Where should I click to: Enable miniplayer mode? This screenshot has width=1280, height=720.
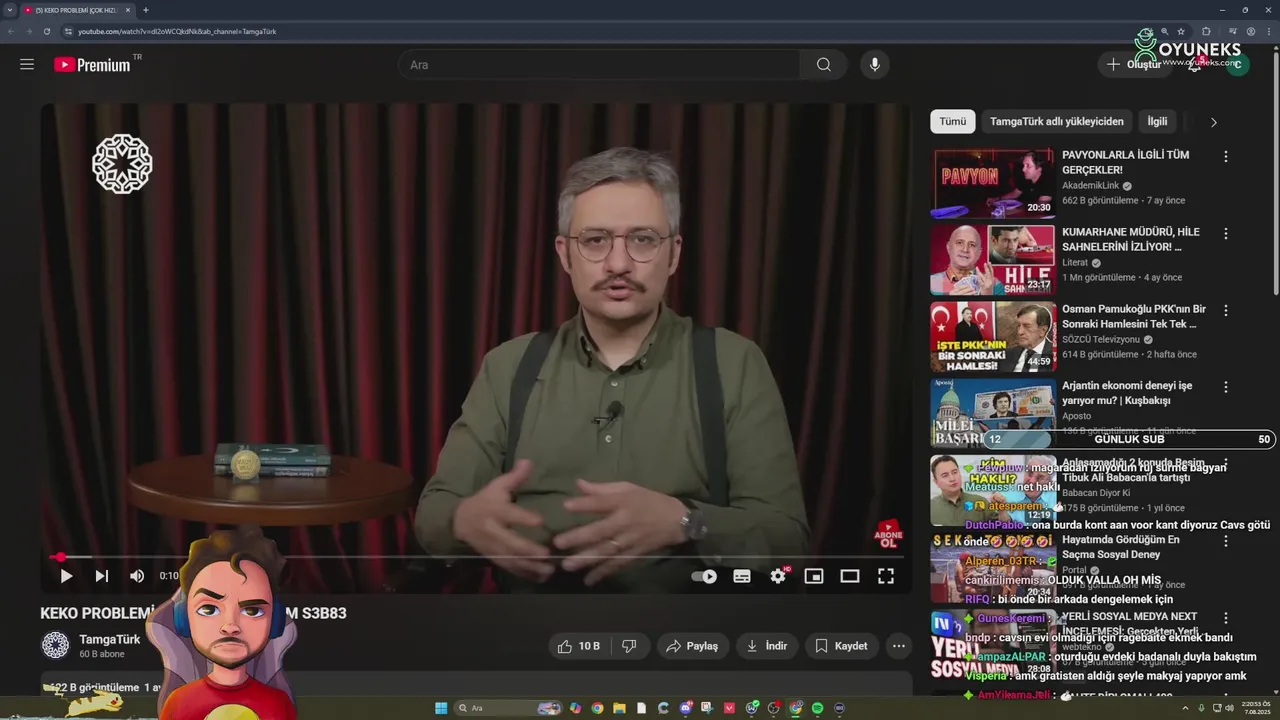(814, 576)
